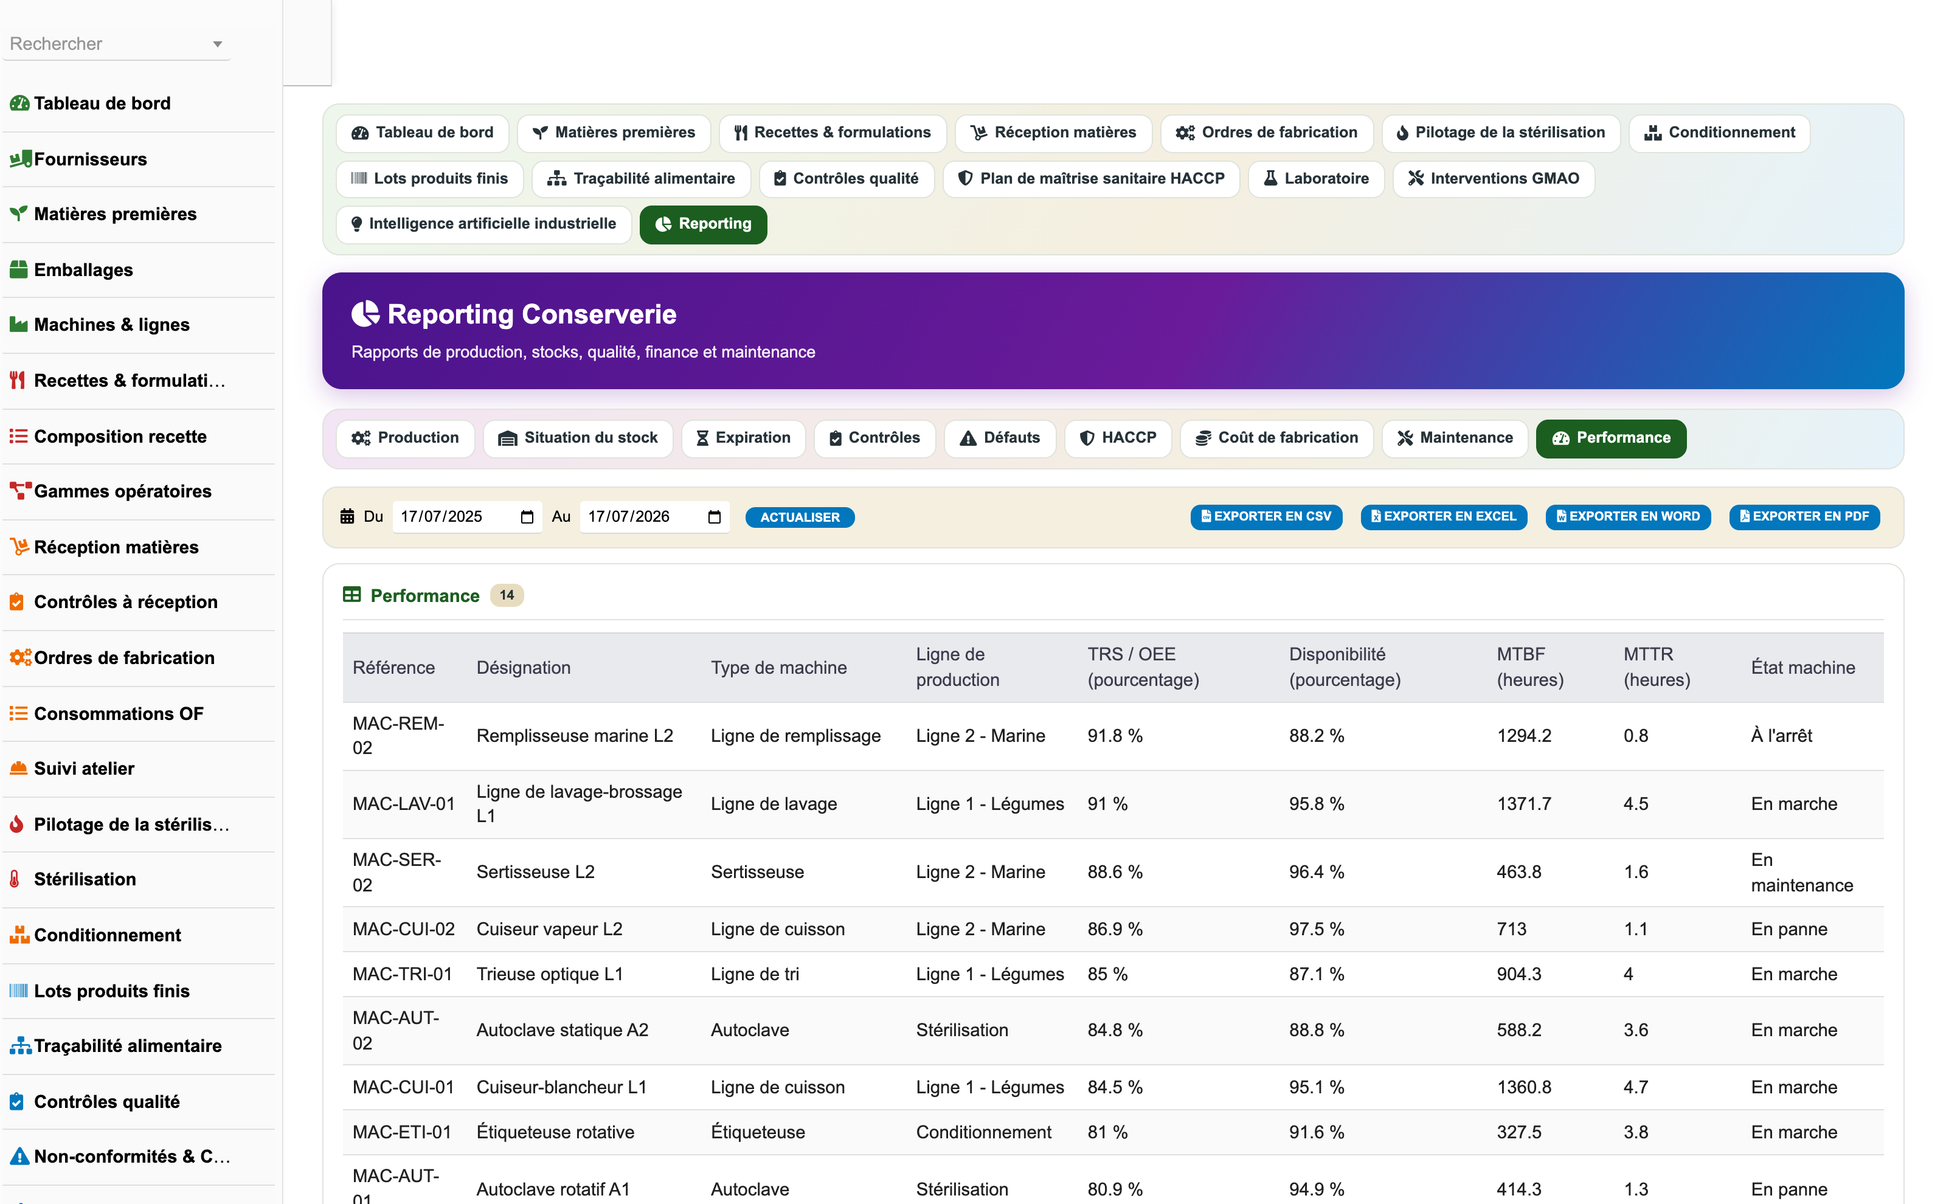Click the Consommations OF list icon
Screen dimensions: 1946x1204
click(x=19, y=714)
